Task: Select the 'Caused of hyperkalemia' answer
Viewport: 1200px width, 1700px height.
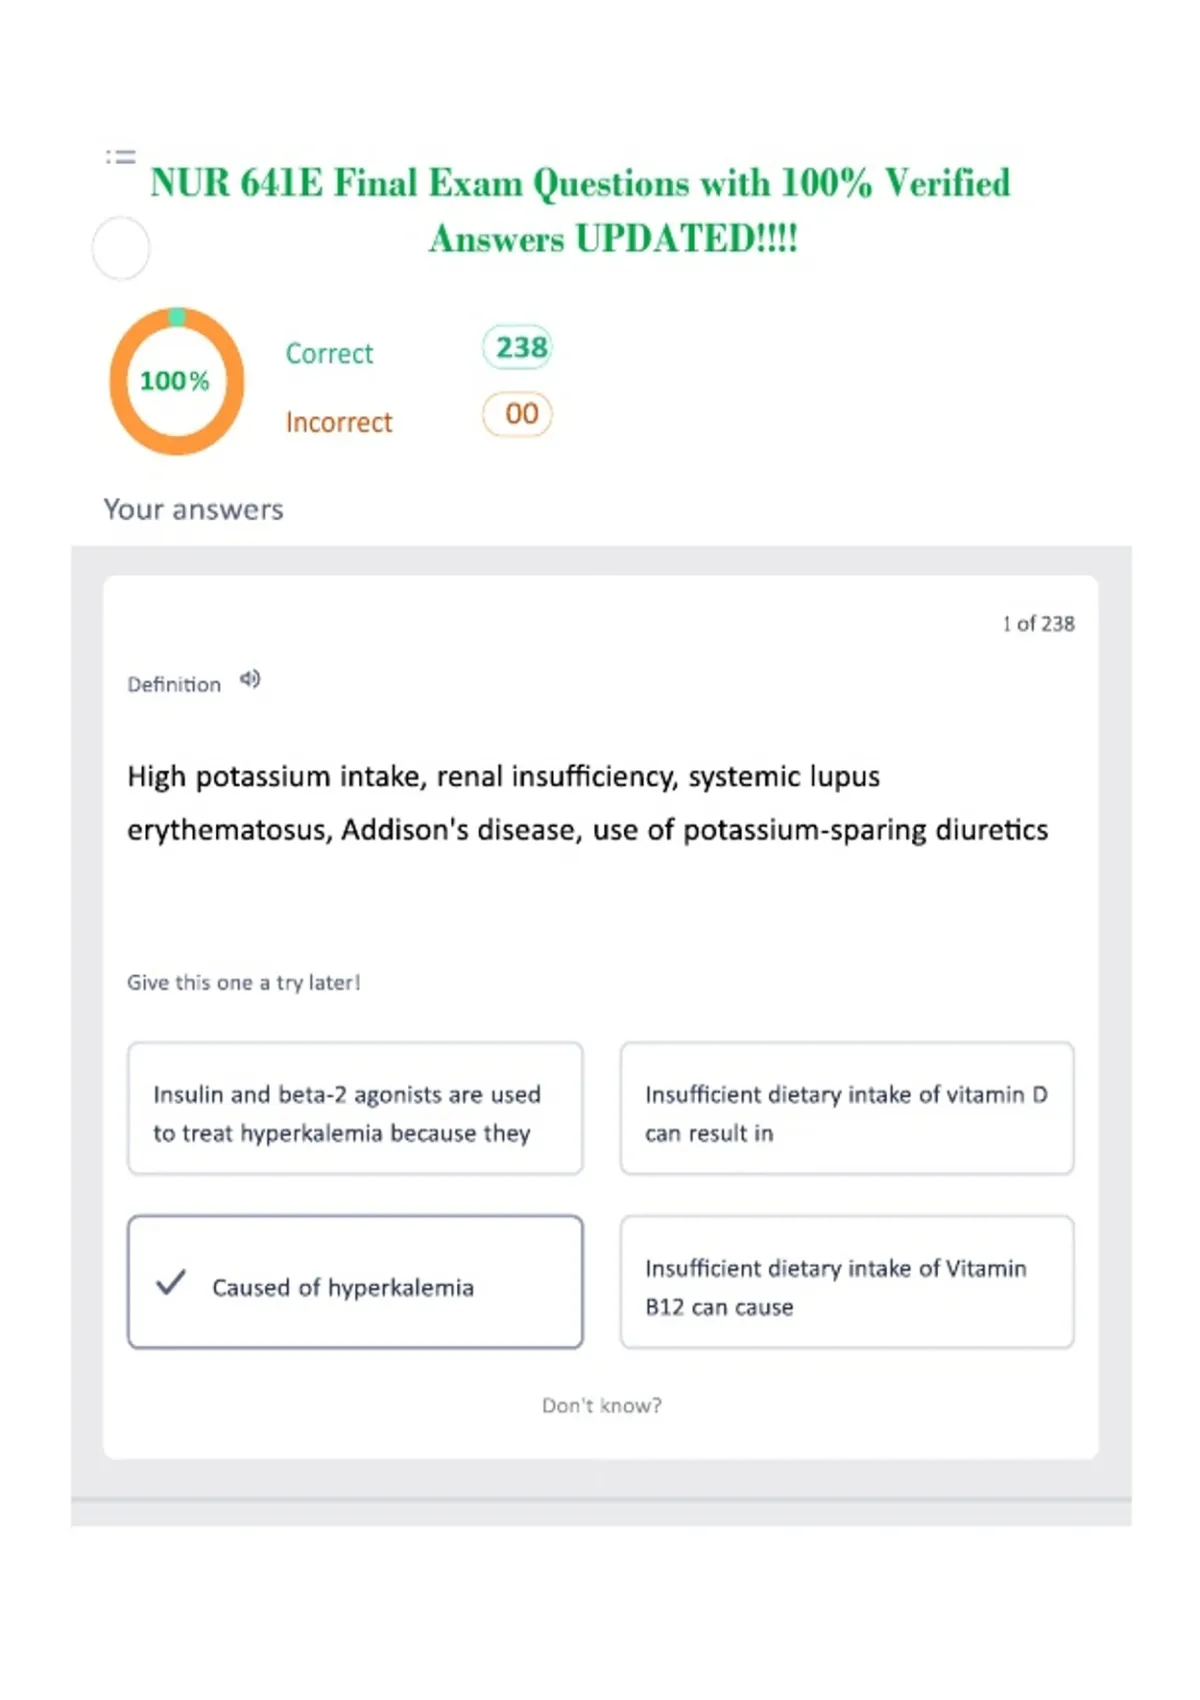Action: [x=355, y=1282]
